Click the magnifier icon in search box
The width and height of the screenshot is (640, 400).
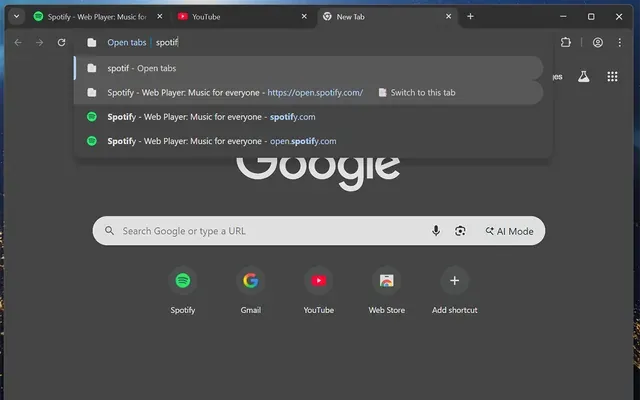click(109, 231)
